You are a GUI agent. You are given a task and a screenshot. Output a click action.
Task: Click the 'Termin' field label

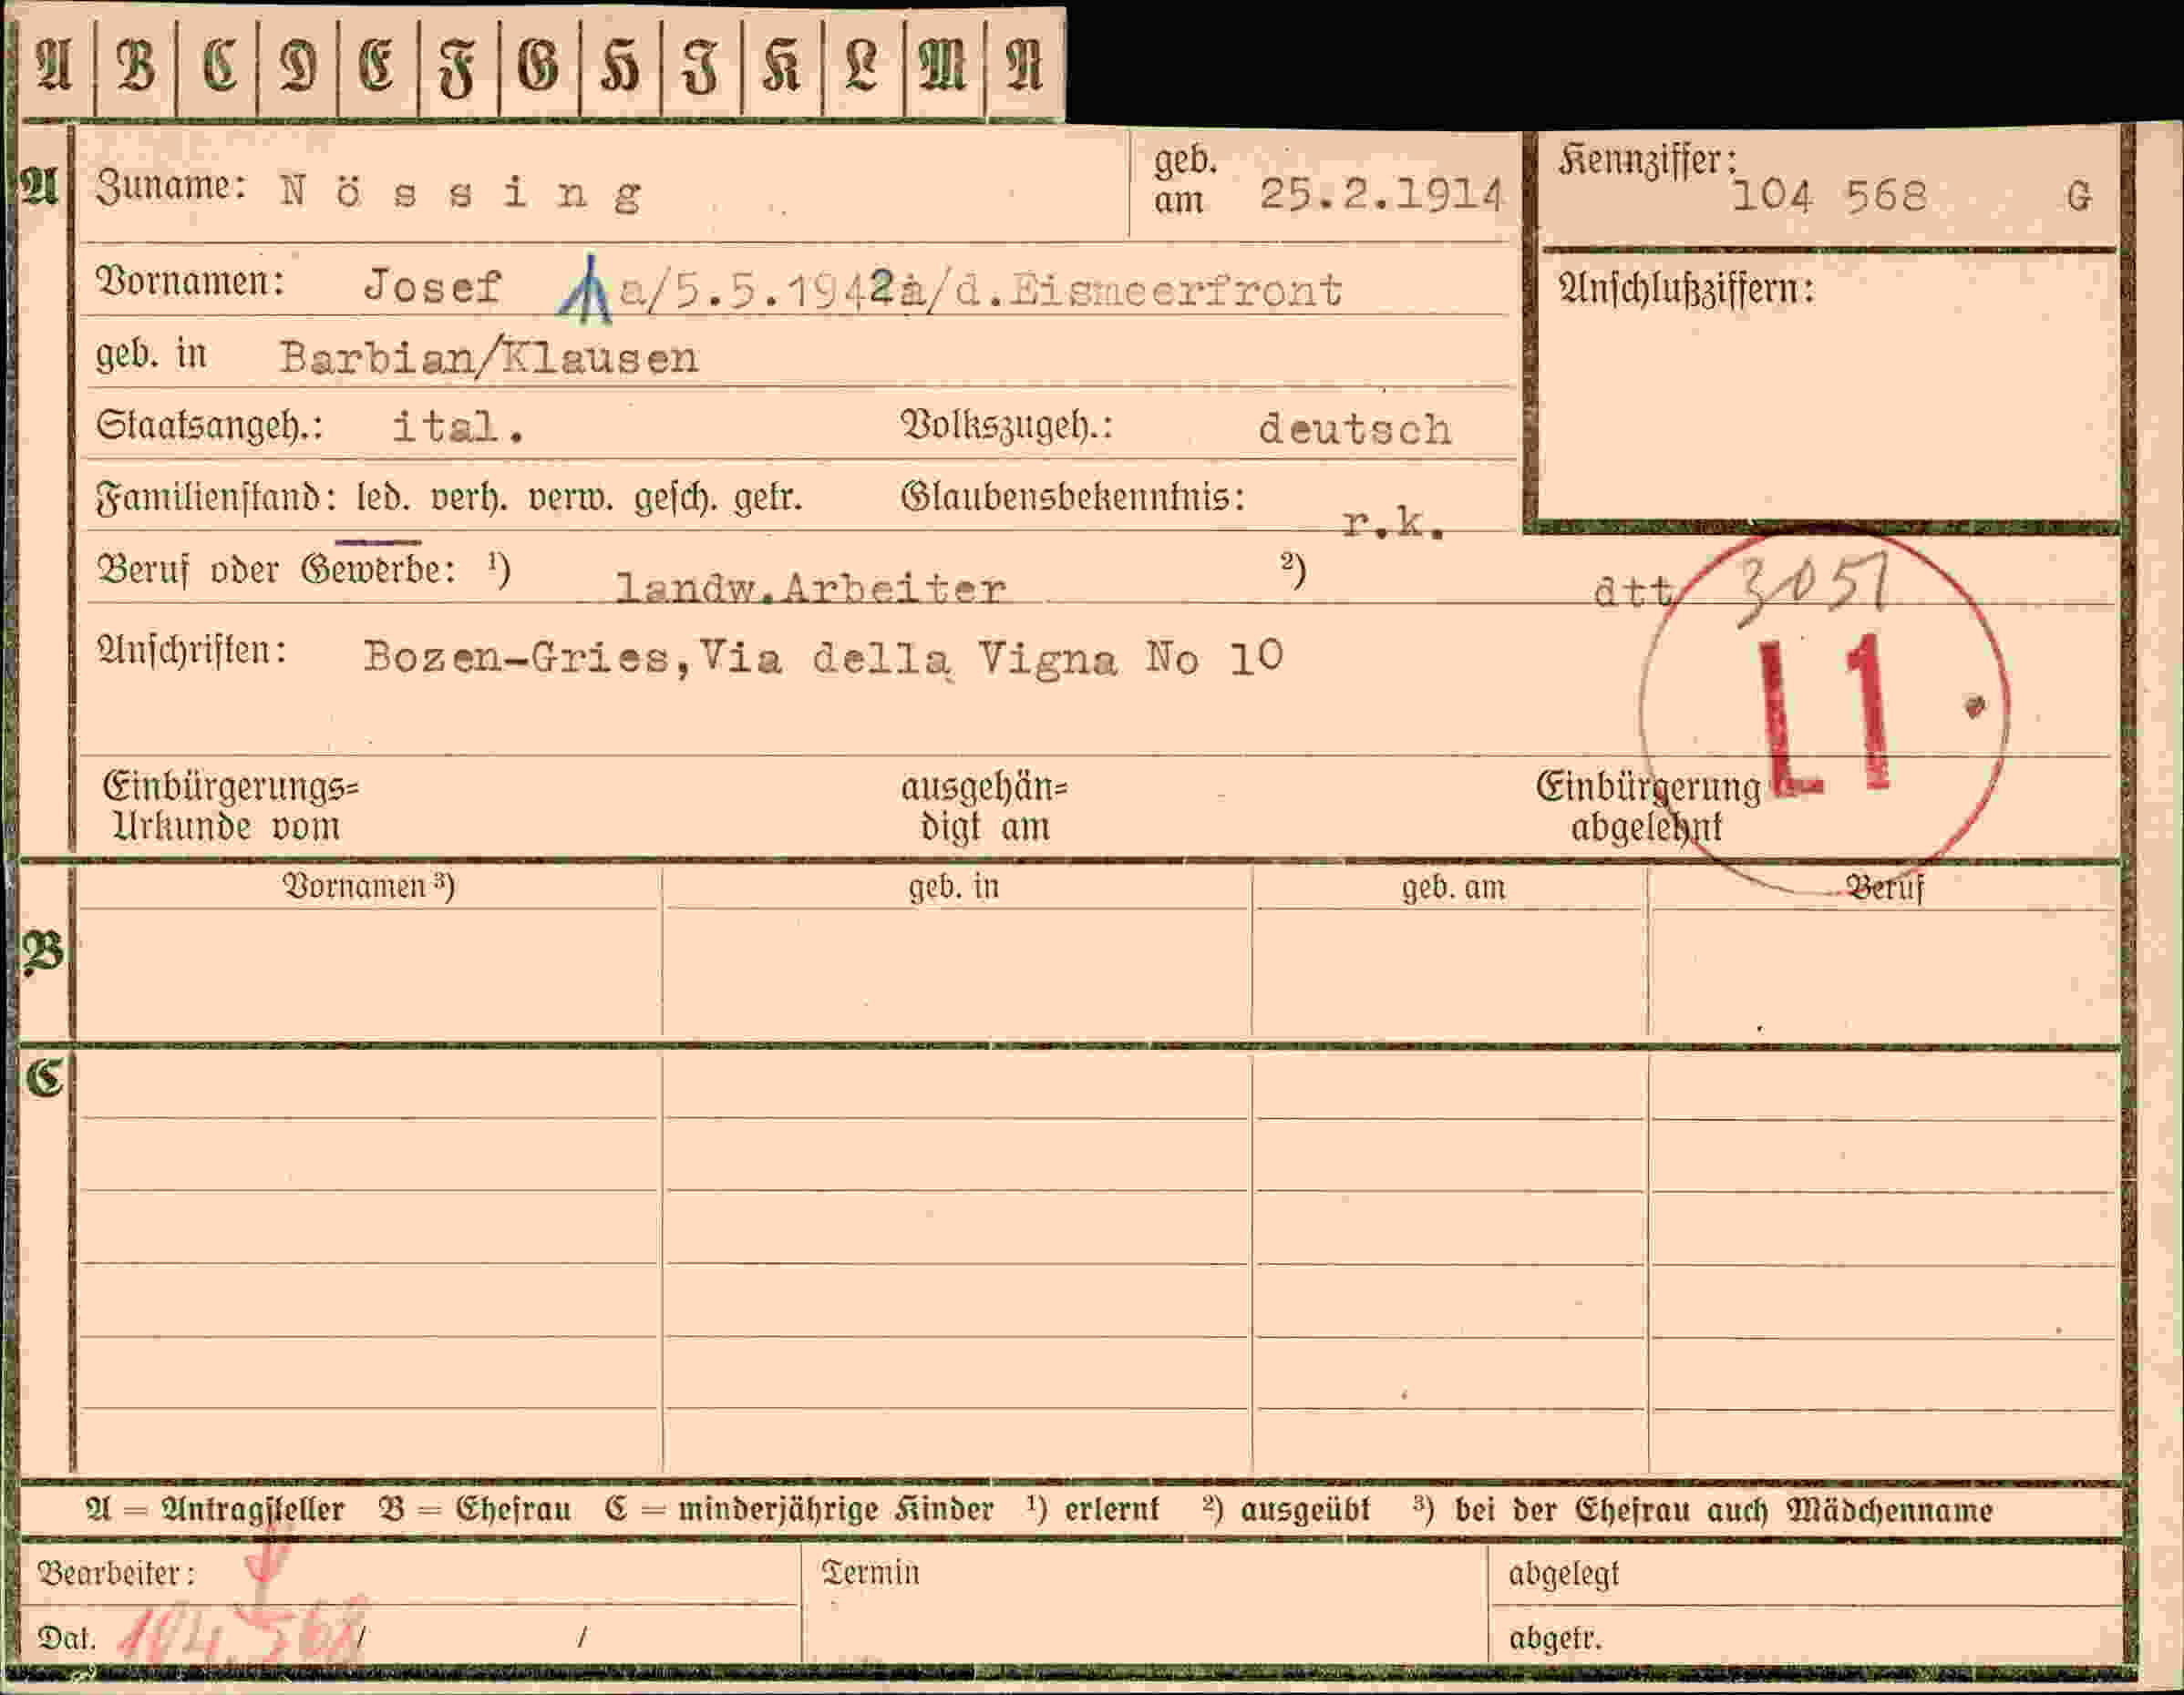(870, 1572)
